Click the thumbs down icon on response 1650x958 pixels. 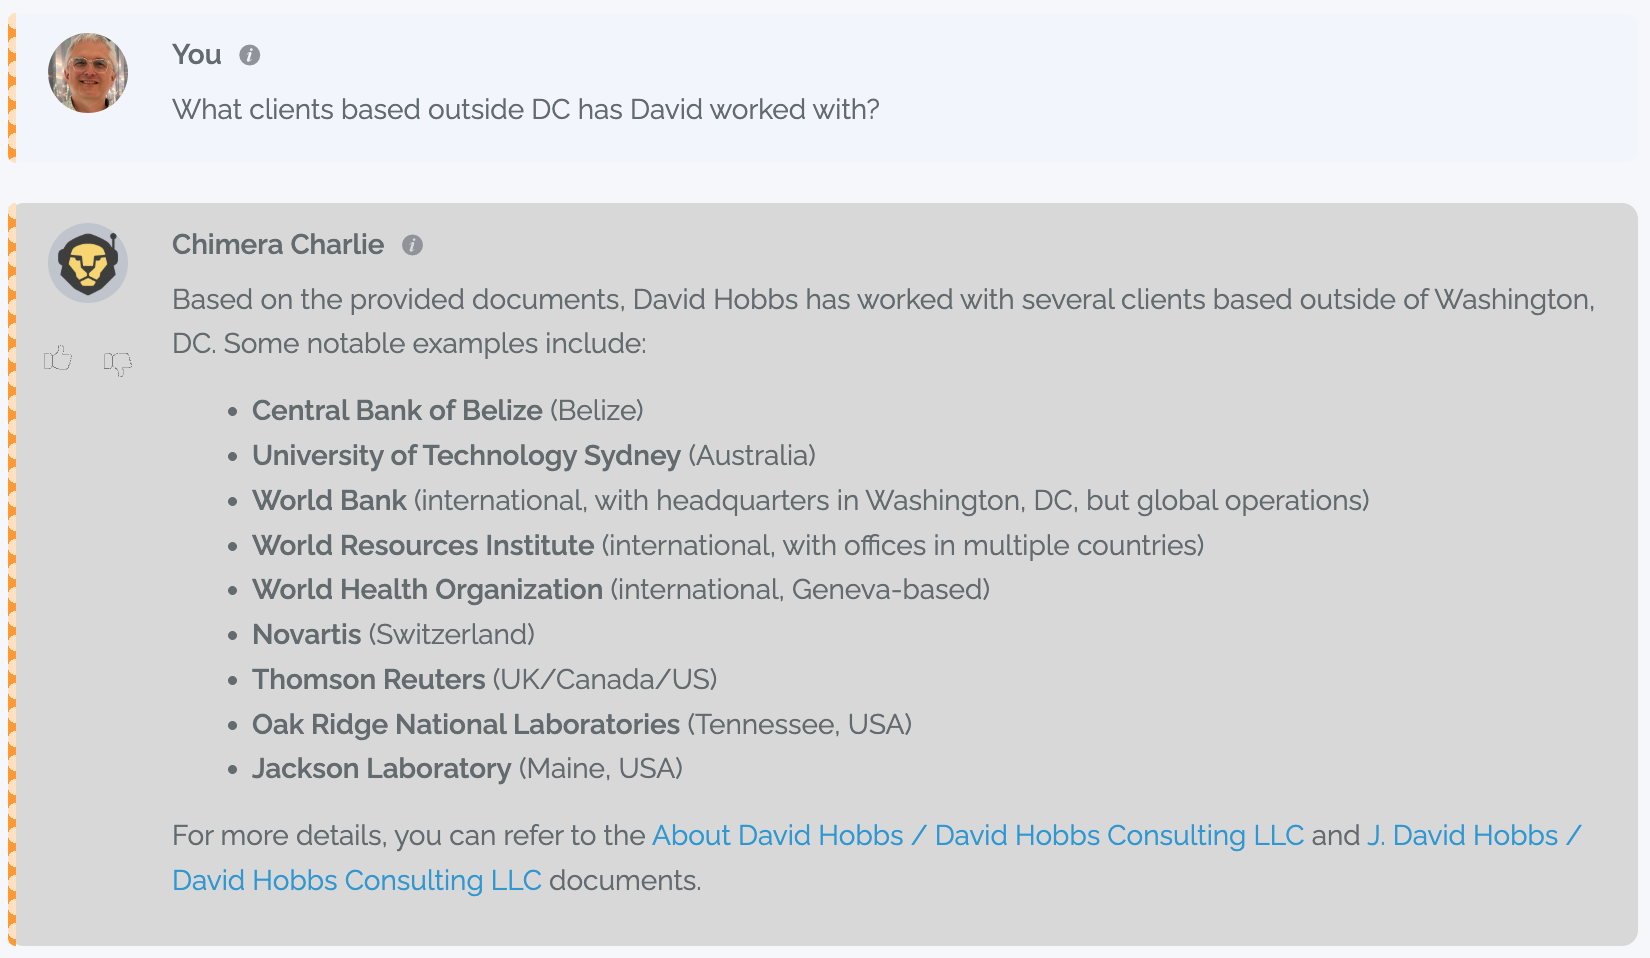point(118,363)
